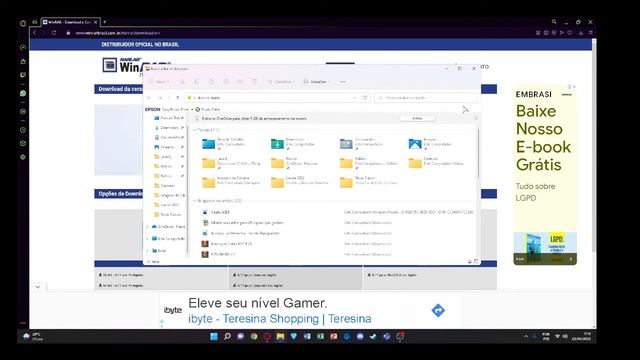The width and height of the screenshot is (640, 360).
Task: Select the WinRAR Download browser tab
Action: click(x=70, y=22)
